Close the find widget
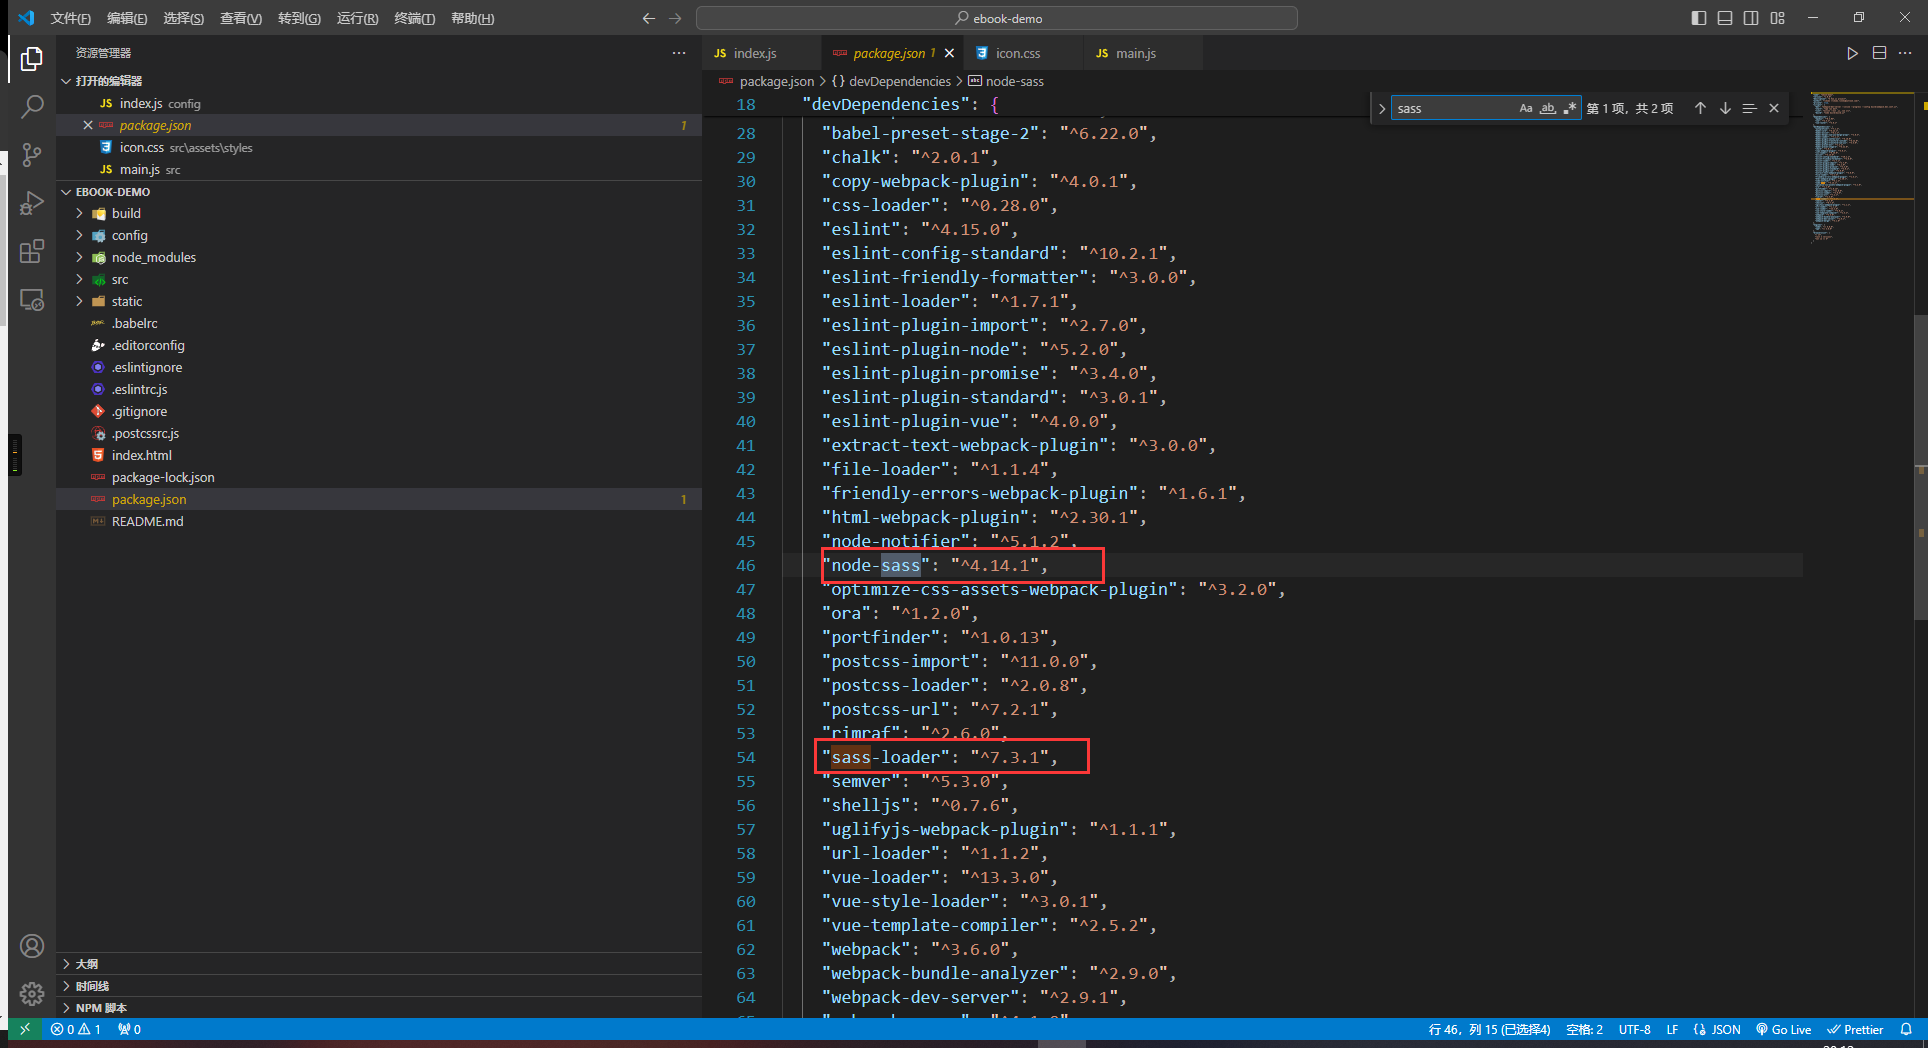 pyautogui.click(x=1774, y=108)
